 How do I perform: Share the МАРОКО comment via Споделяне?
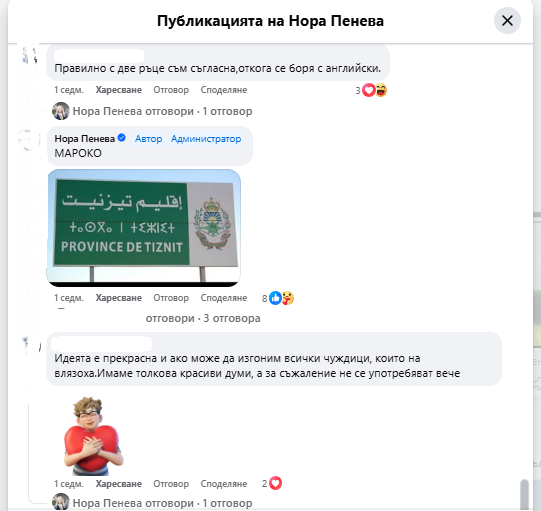click(x=224, y=298)
